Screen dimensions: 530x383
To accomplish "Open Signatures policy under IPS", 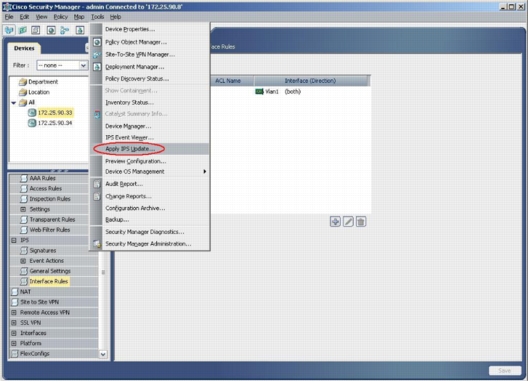I will coord(43,251).
